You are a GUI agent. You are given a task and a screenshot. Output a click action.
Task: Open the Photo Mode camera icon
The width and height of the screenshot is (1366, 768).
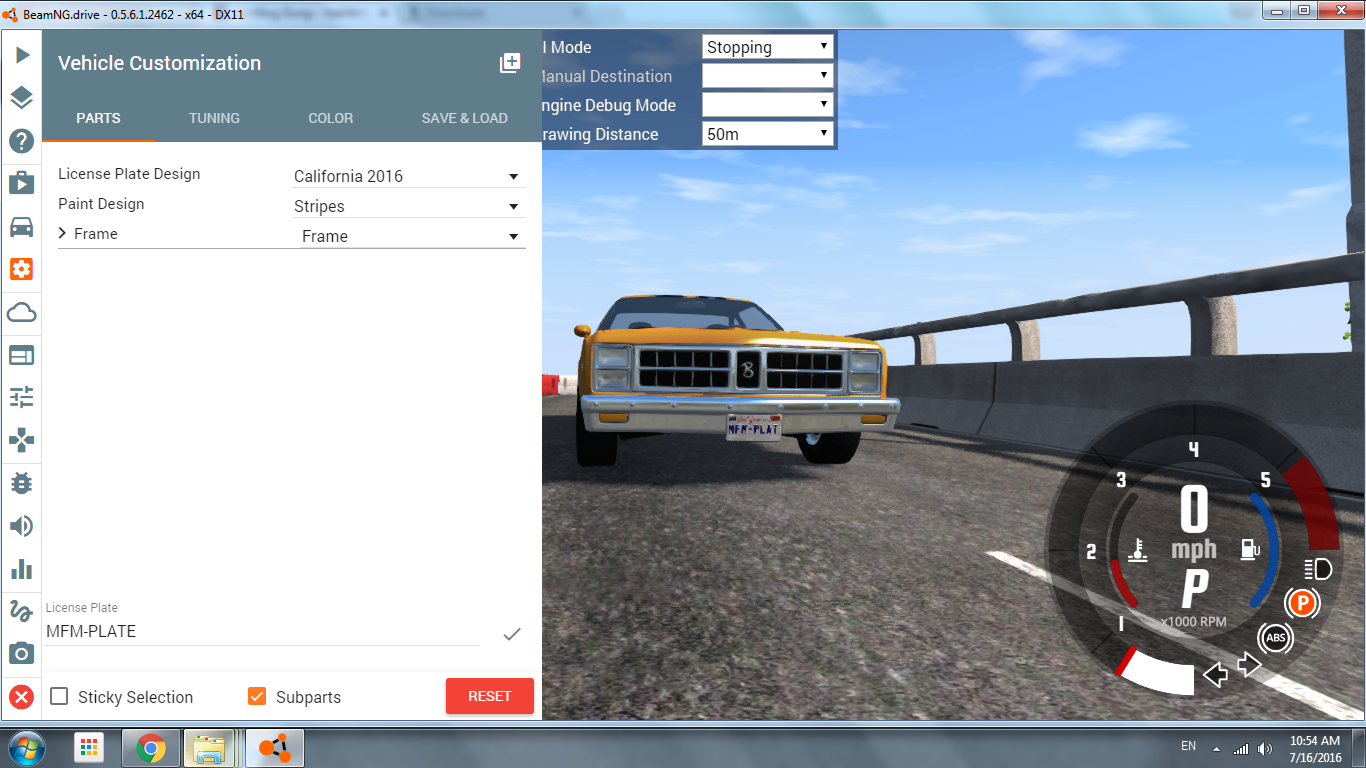22,654
